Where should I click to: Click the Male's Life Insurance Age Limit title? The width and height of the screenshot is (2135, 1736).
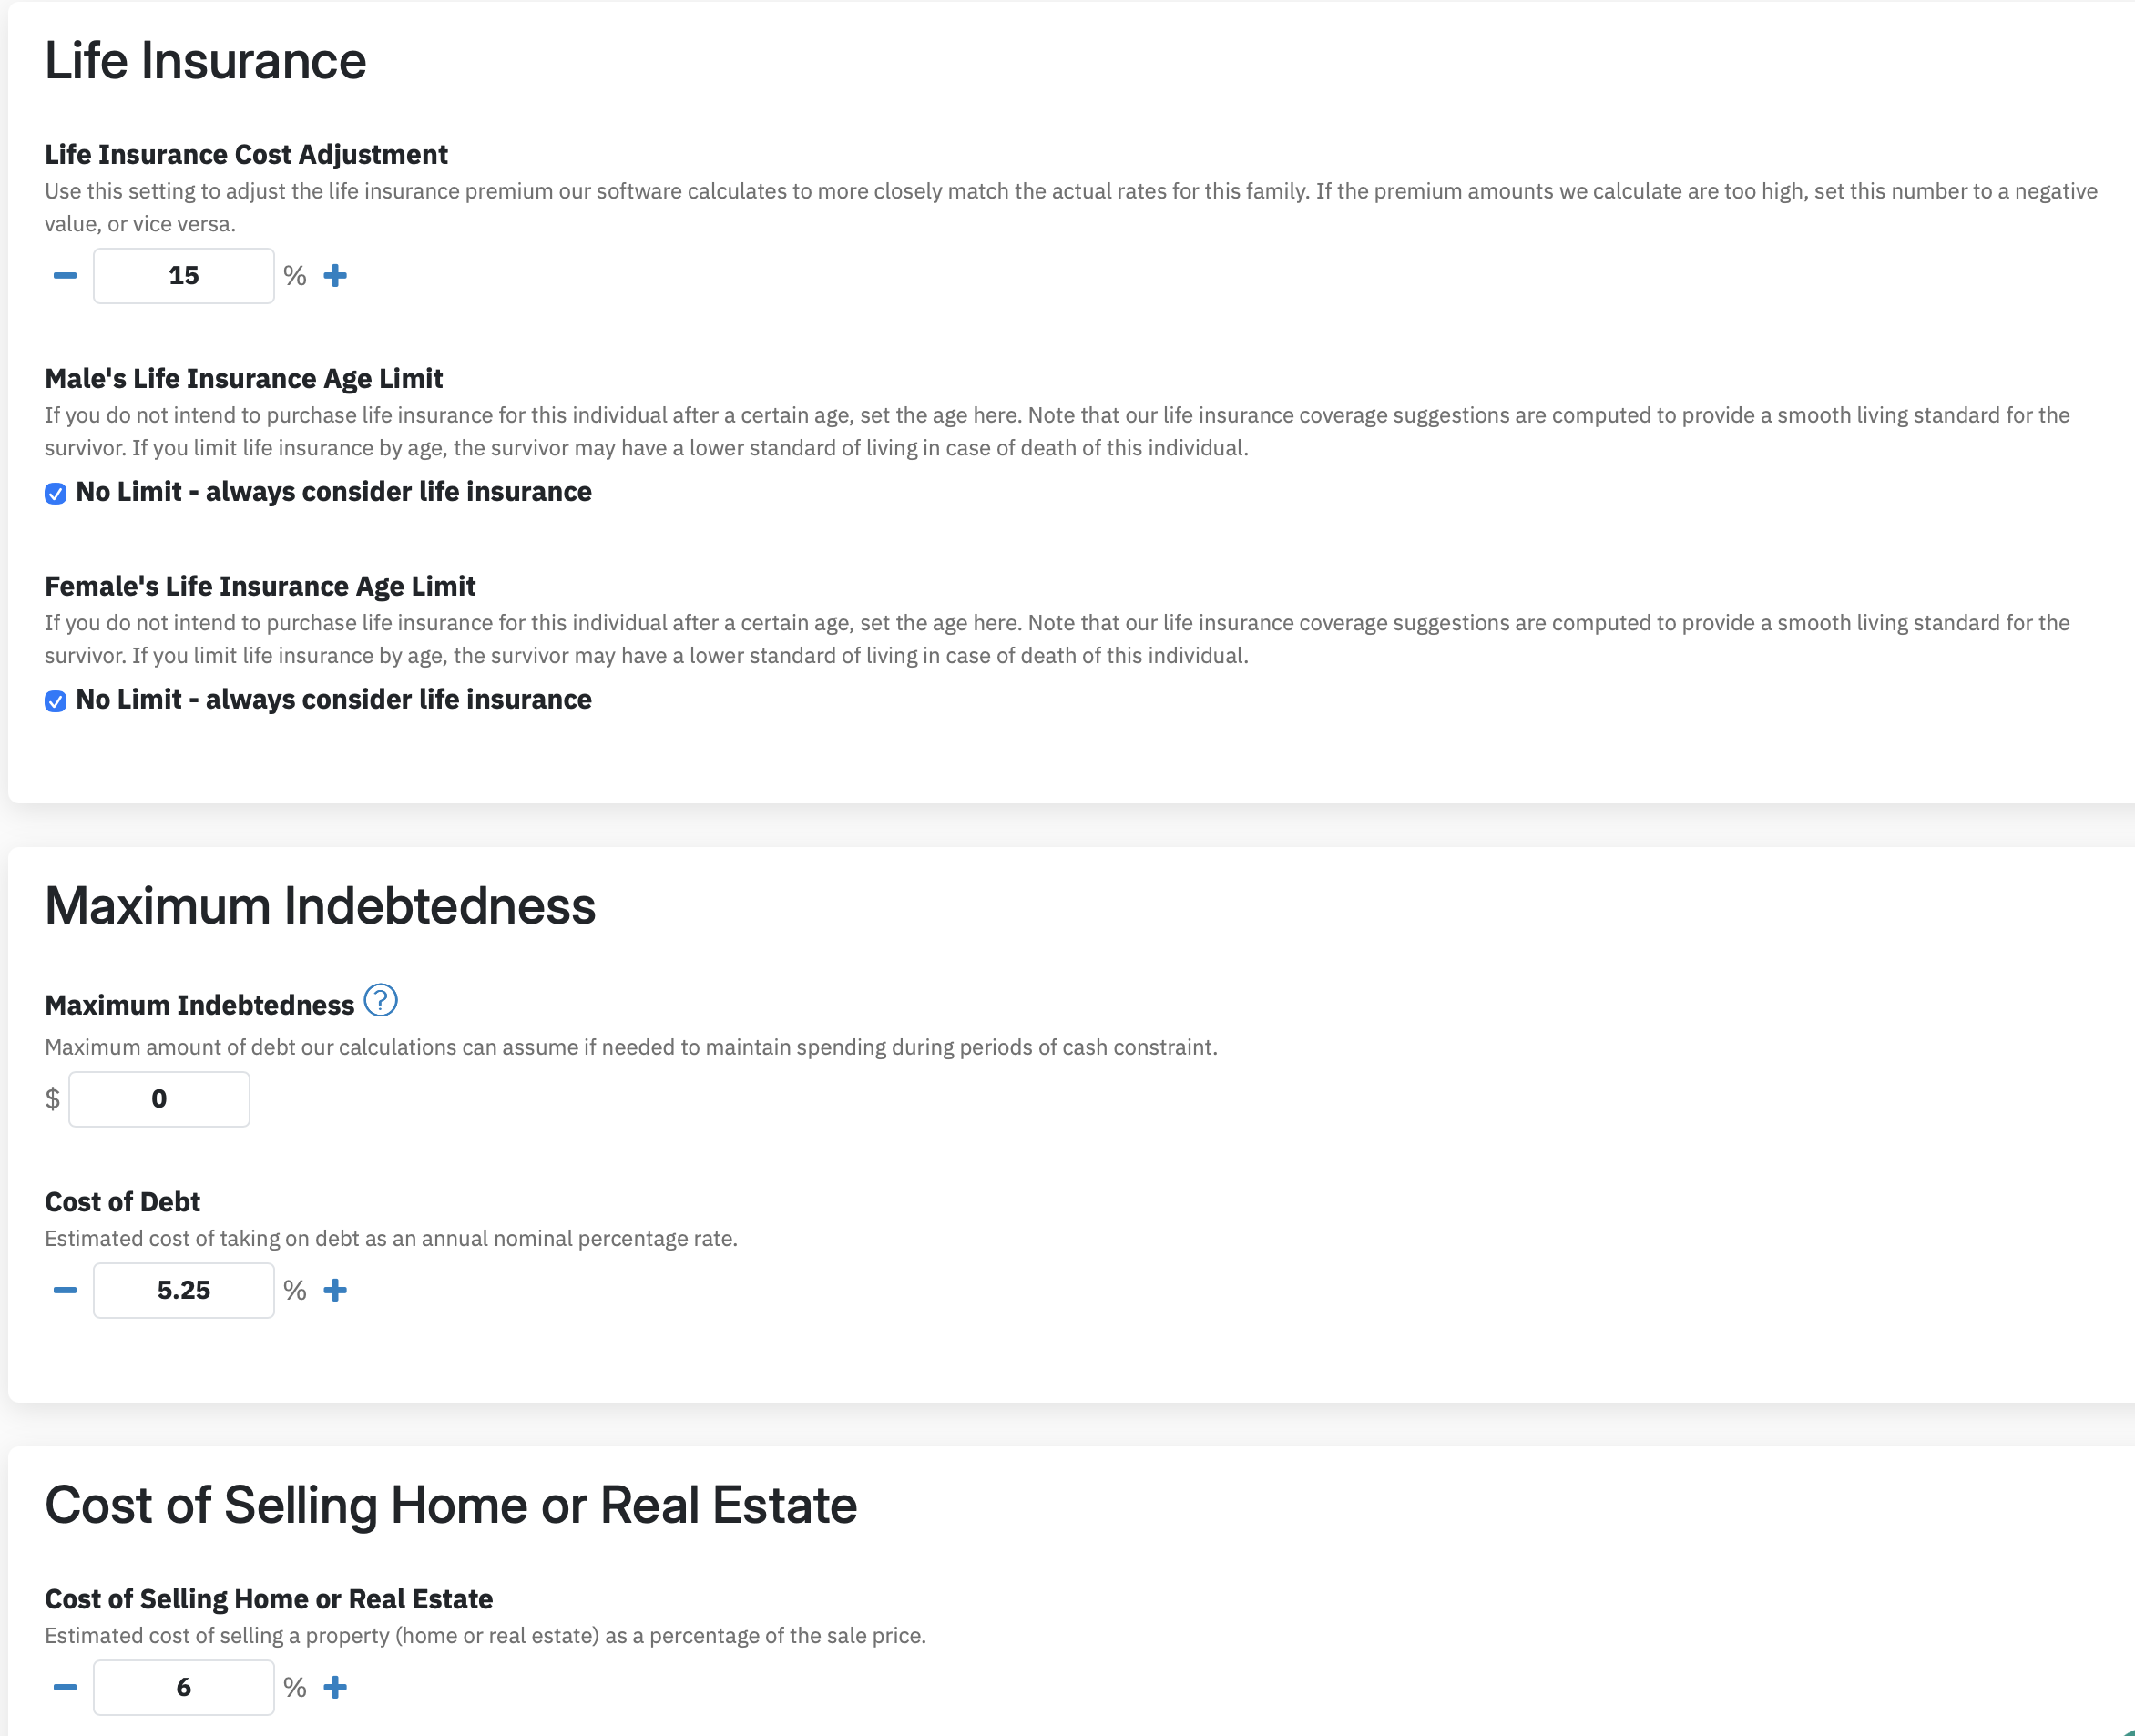[x=244, y=379]
